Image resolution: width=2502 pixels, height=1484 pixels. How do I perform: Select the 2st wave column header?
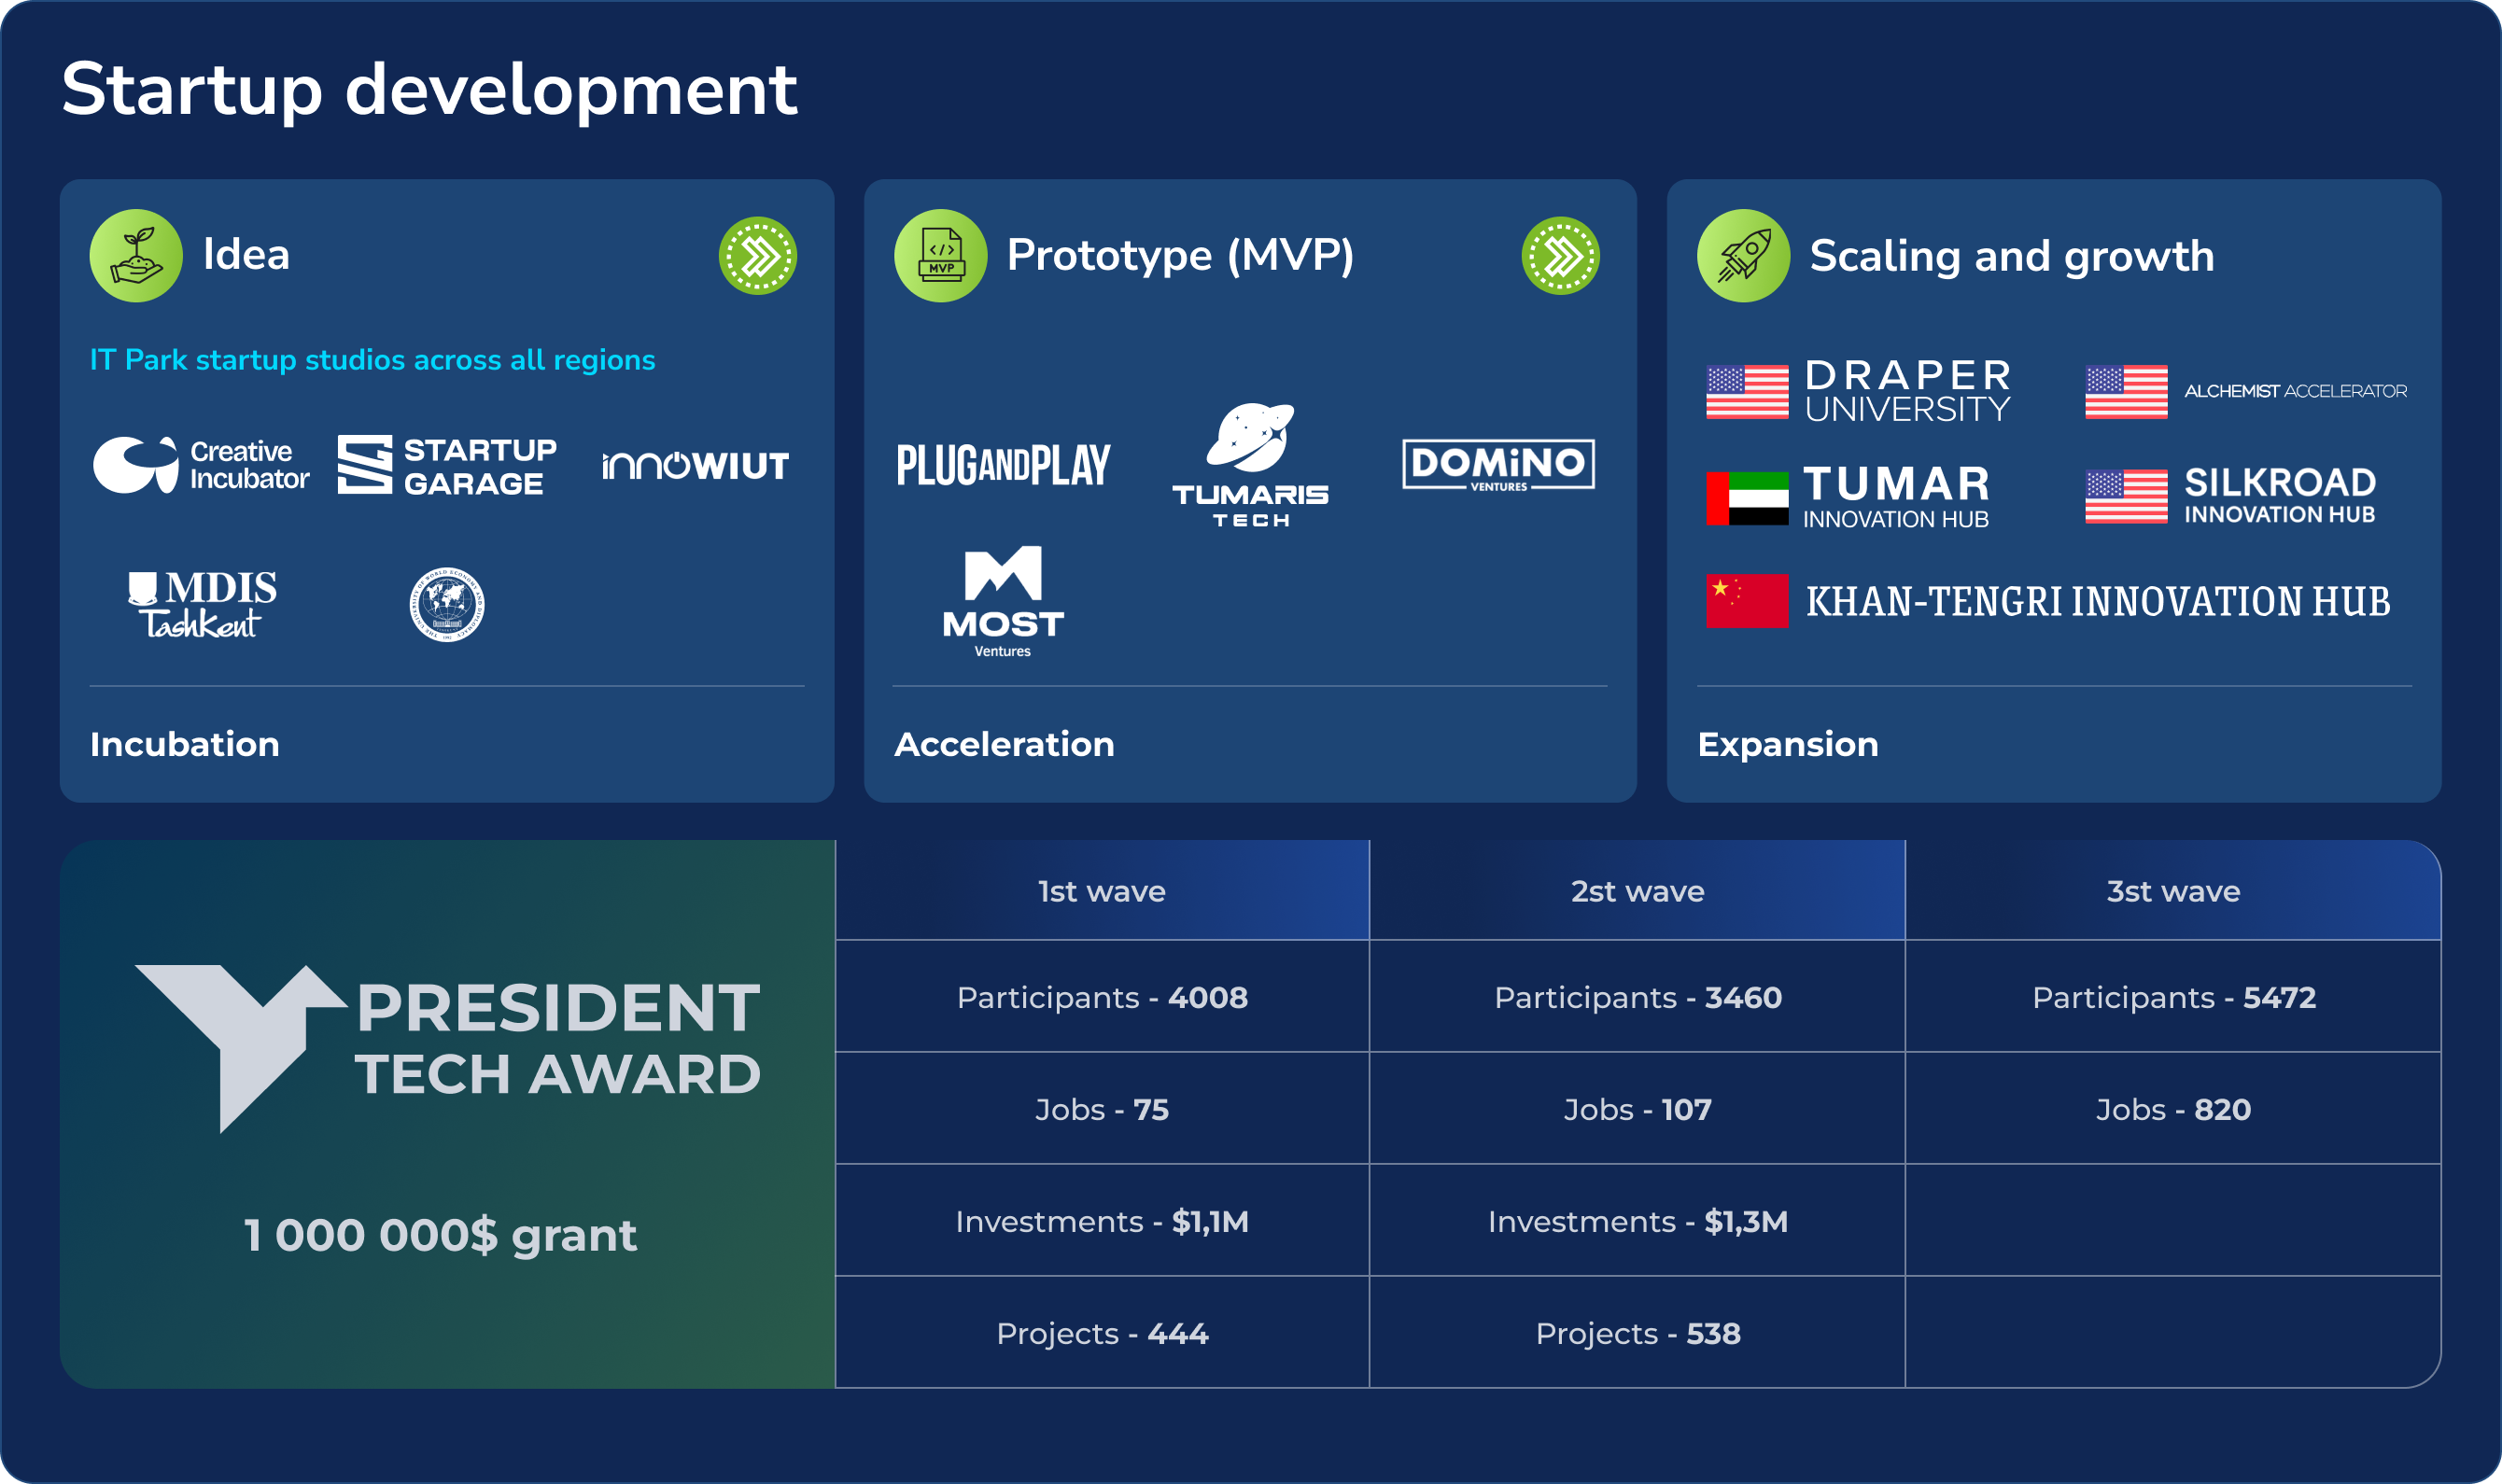[1638, 891]
